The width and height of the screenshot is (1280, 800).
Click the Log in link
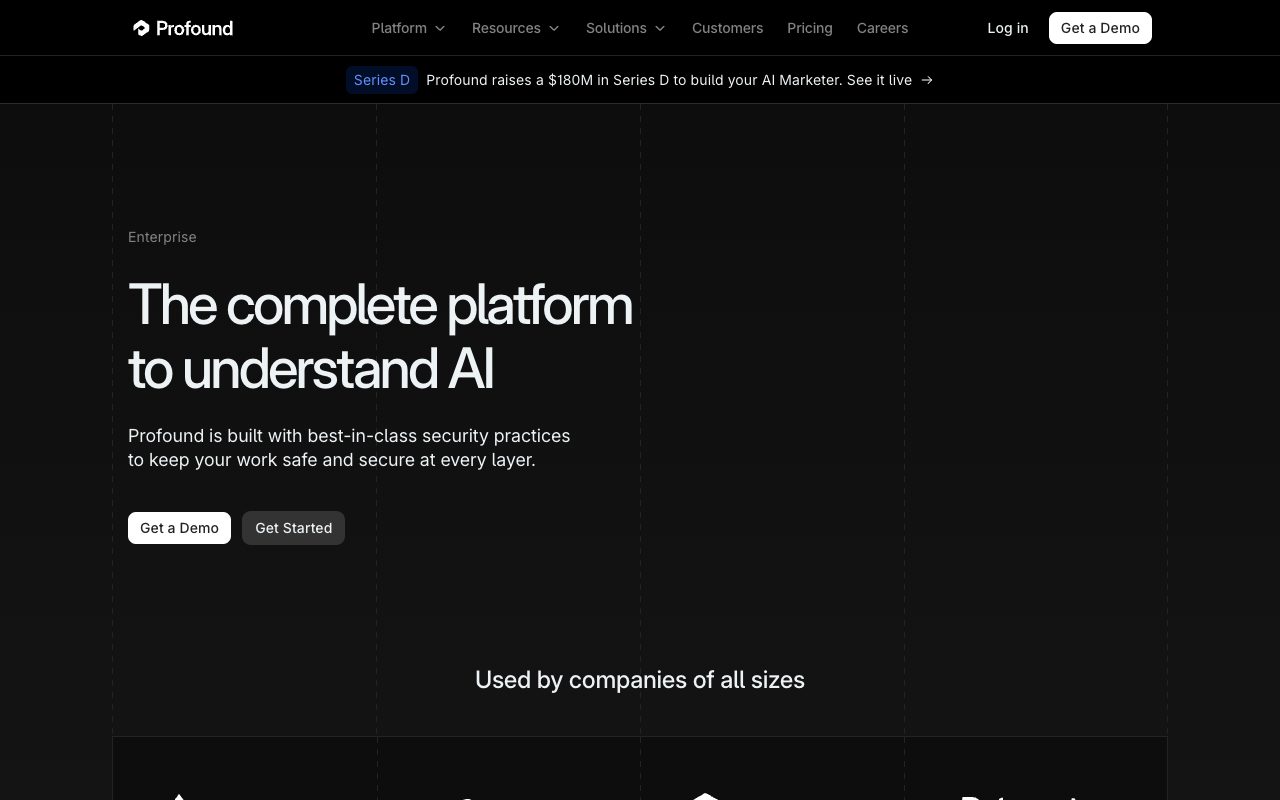pos(1007,28)
